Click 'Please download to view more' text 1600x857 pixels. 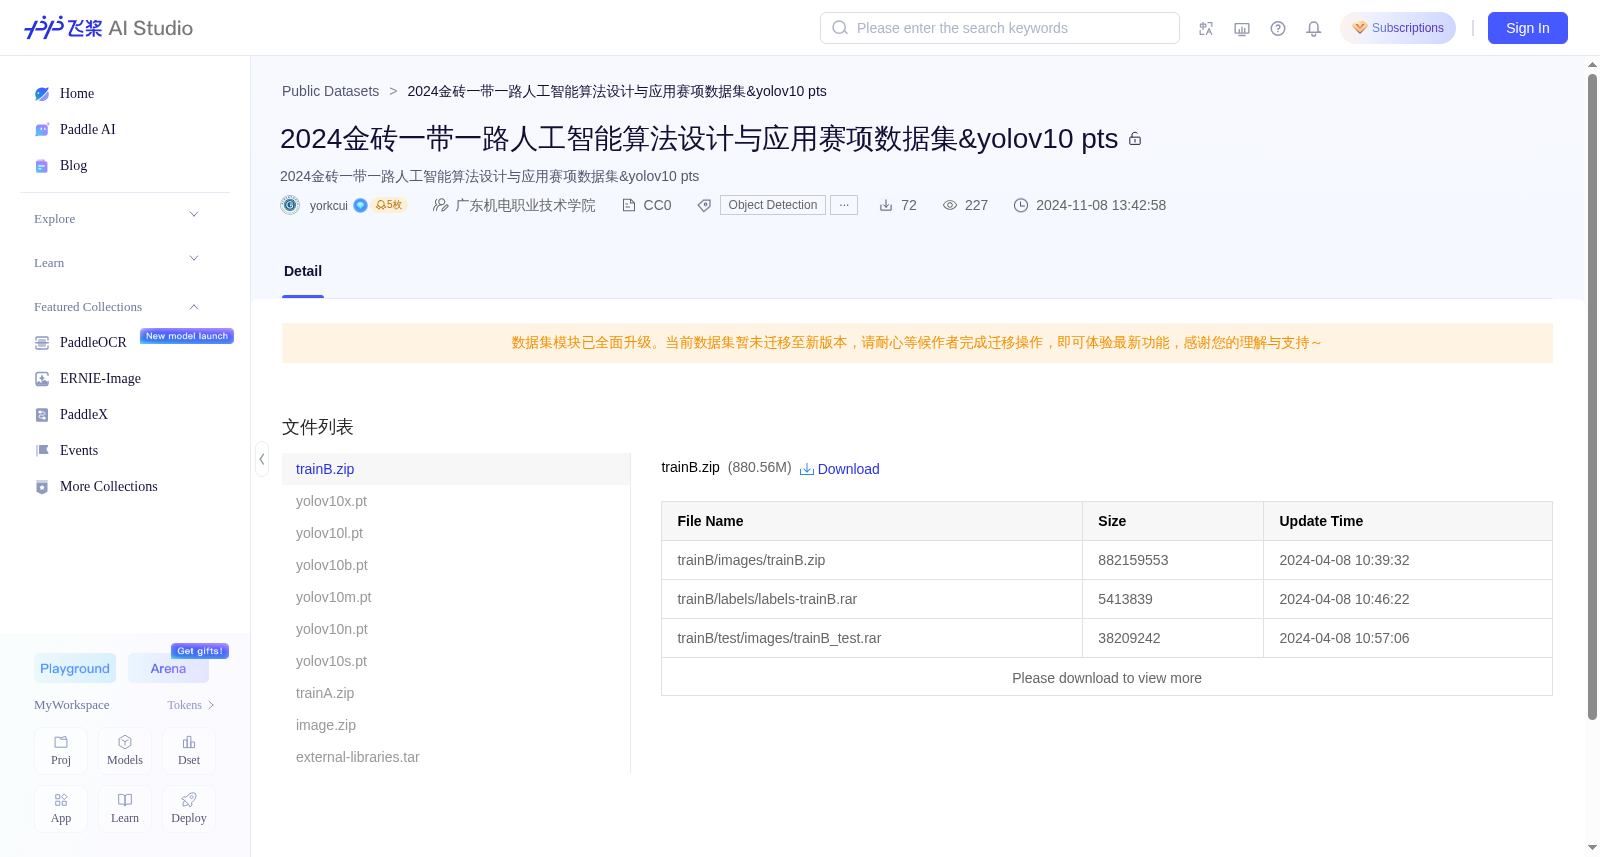1107,678
